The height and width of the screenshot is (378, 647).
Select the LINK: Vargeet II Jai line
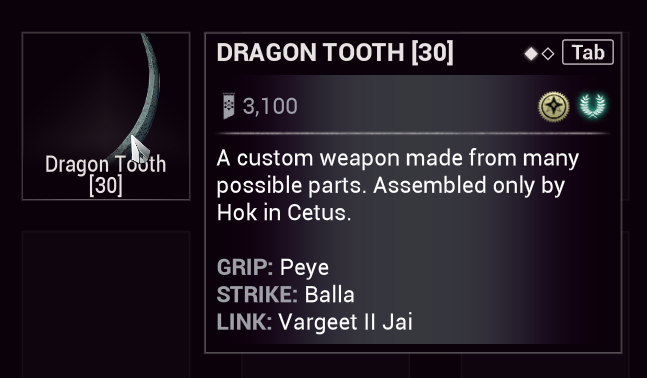[x=314, y=322]
